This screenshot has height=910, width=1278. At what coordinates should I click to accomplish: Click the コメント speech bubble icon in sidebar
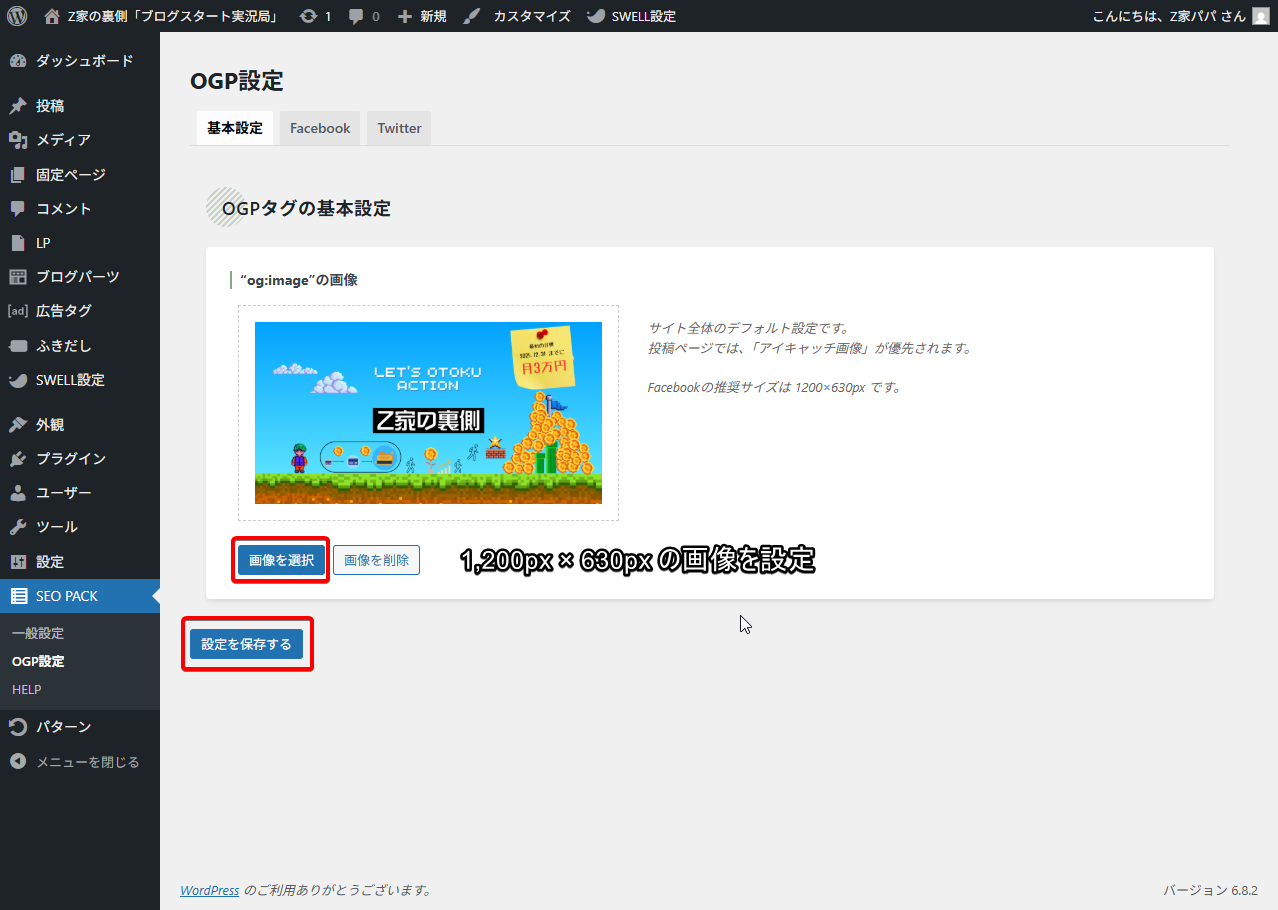pos(18,209)
